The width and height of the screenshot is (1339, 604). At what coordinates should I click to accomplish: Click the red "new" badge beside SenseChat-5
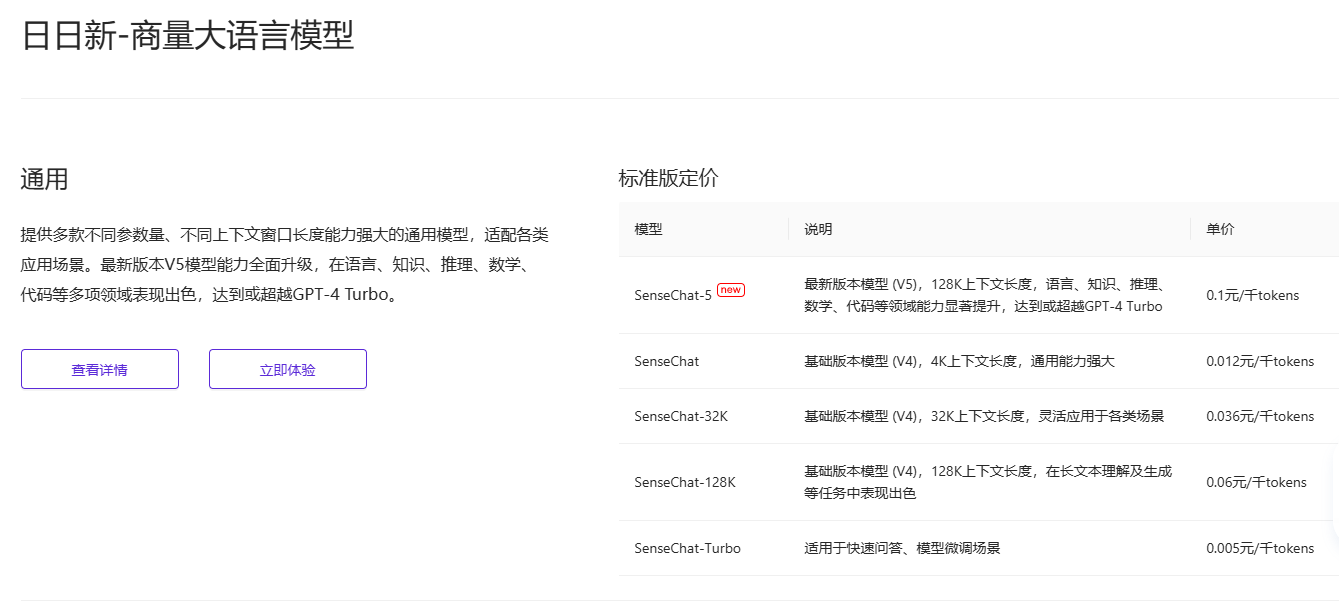pos(731,290)
